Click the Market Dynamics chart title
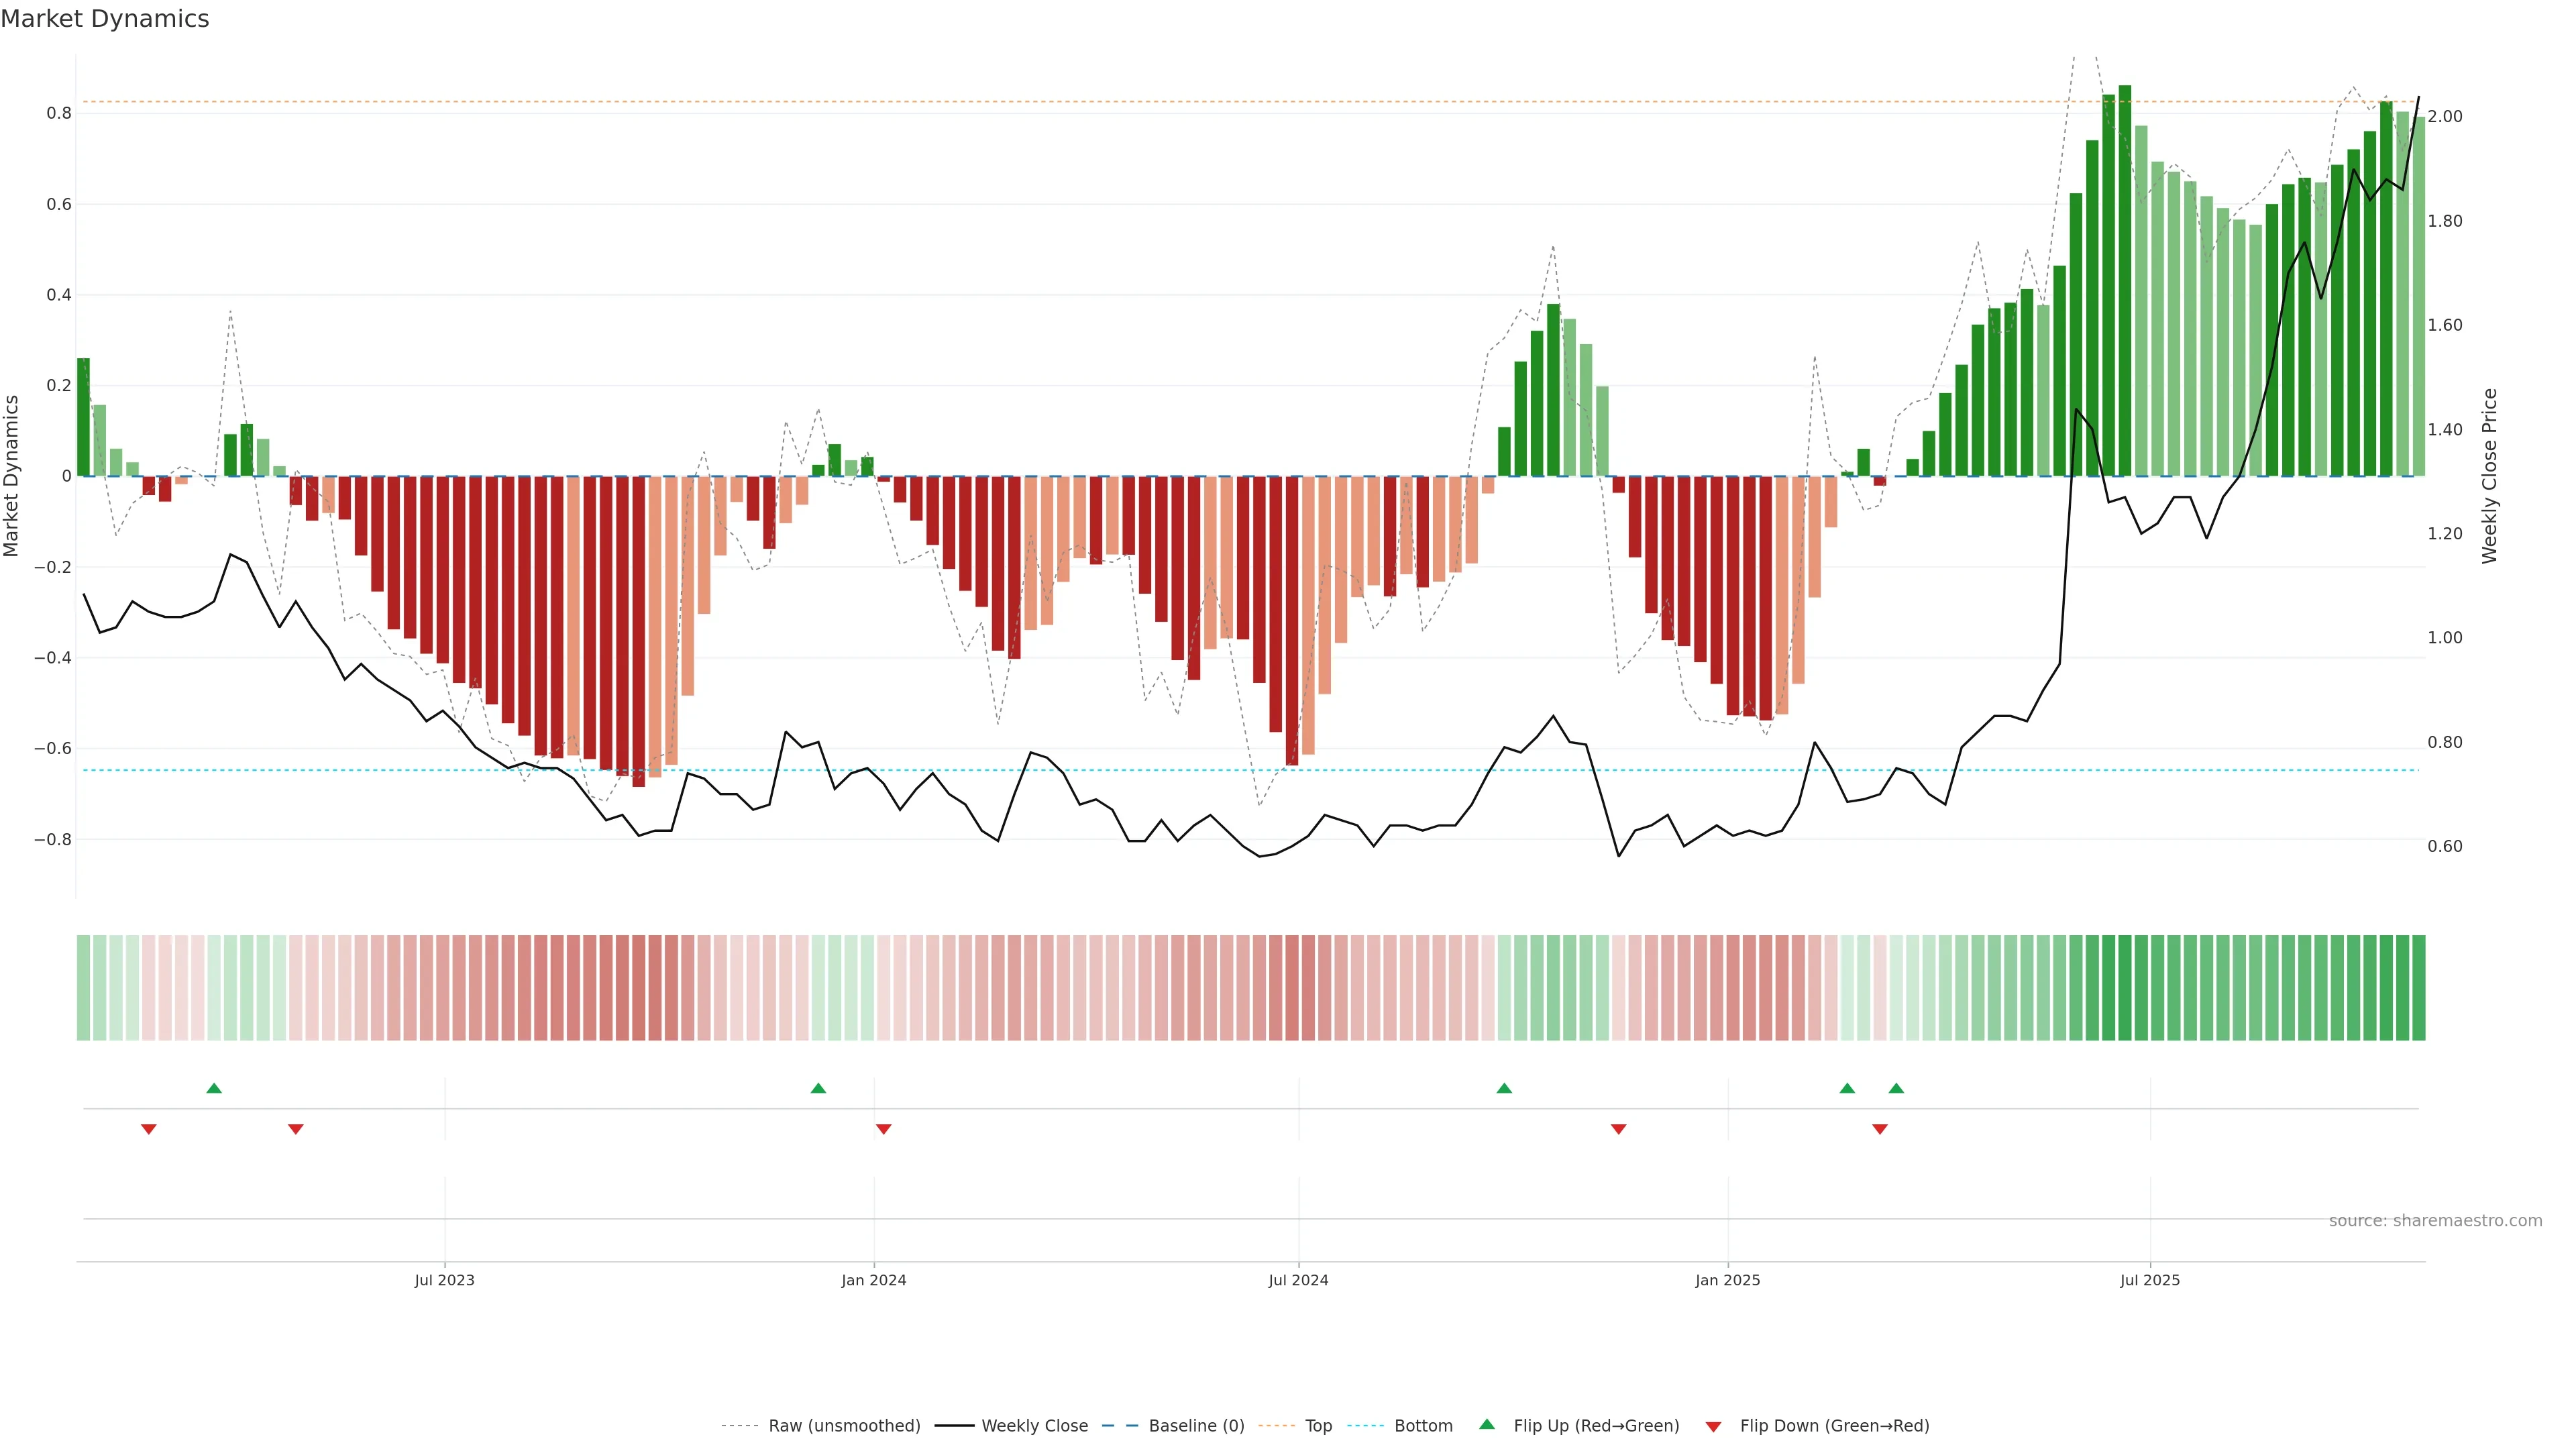 click(105, 19)
